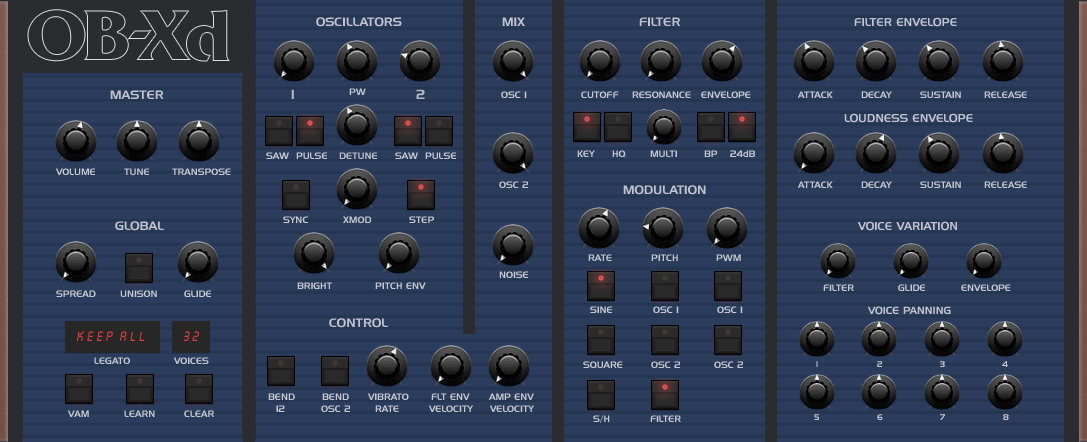The image size is (1087, 442).
Task: Toggle the VAM button
Action: (x=79, y=389)
